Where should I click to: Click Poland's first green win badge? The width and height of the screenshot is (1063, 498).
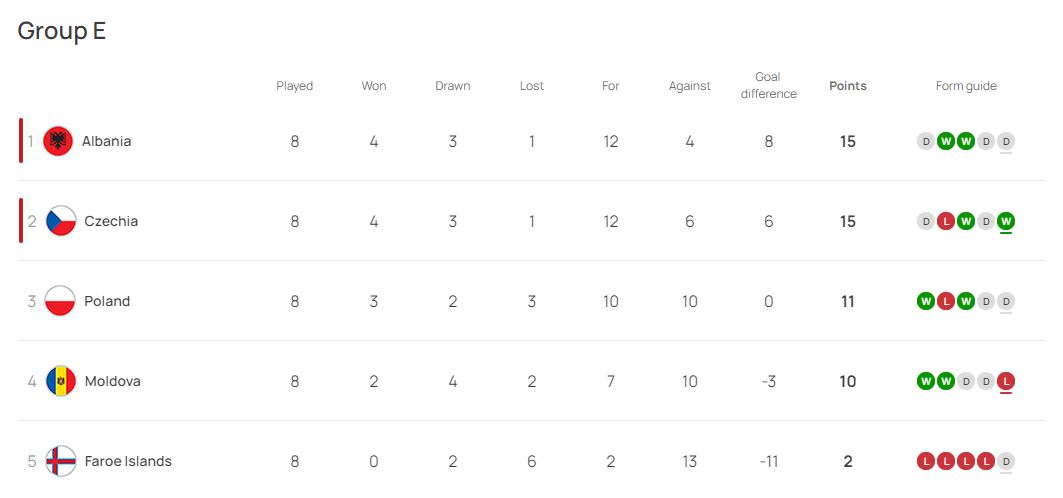pos(926,301)
